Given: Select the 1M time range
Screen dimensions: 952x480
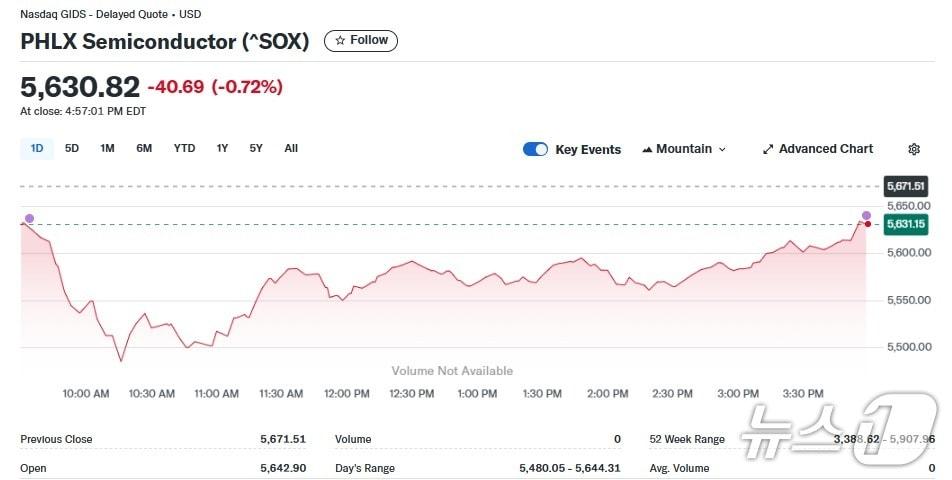Looking at the screenshot, I should (x=107, y=149).
